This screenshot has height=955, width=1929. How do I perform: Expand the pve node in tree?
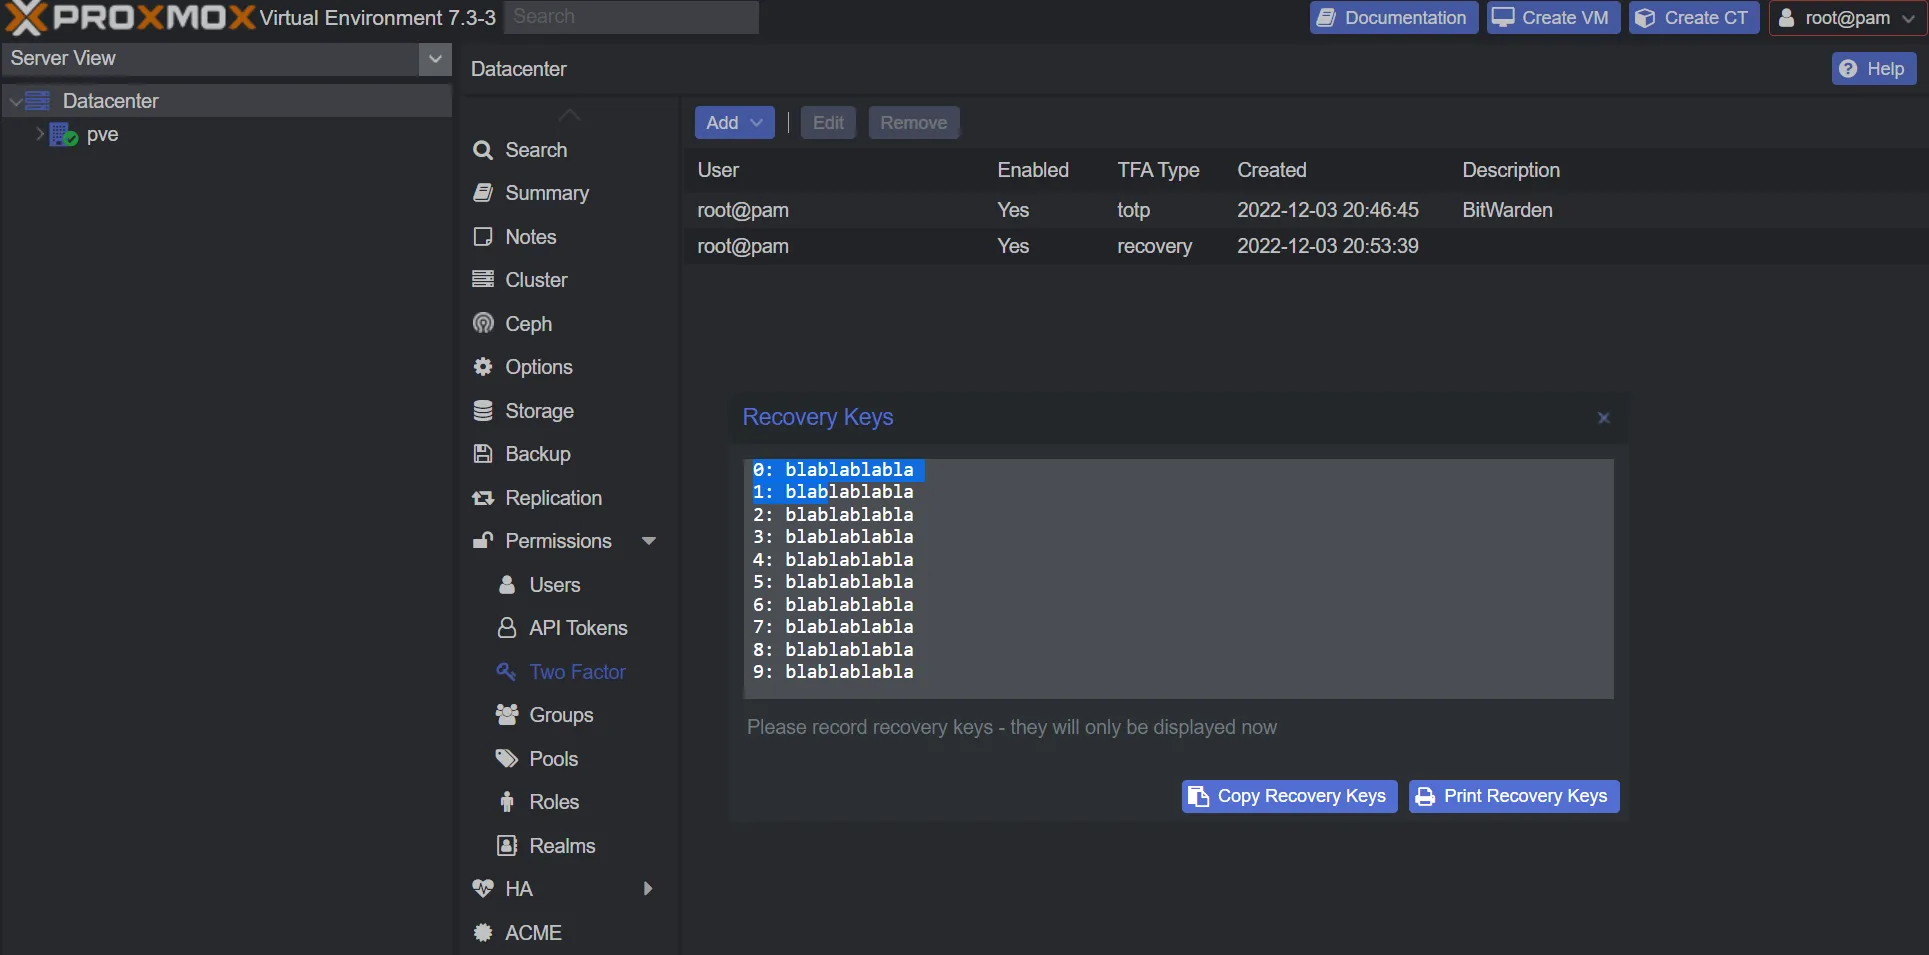pyautogui.click(x=40, y=134)
